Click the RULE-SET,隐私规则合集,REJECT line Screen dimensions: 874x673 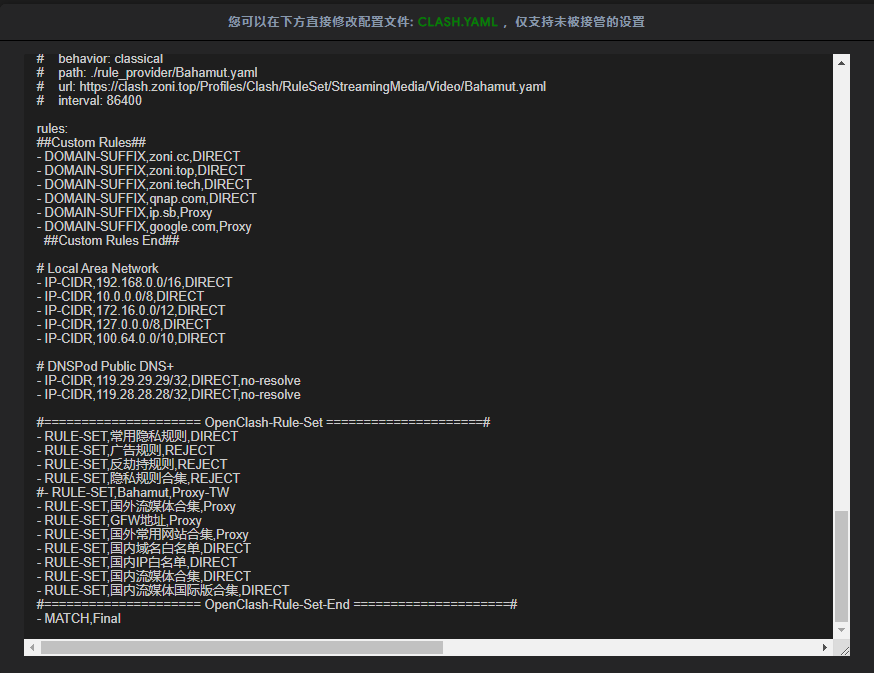point(138,478)
